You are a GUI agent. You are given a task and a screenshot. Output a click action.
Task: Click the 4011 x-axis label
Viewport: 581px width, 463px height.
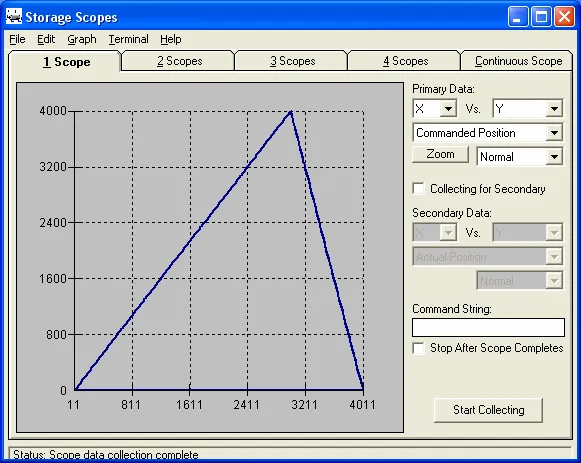pyautogui.click(x=362, y=404)
